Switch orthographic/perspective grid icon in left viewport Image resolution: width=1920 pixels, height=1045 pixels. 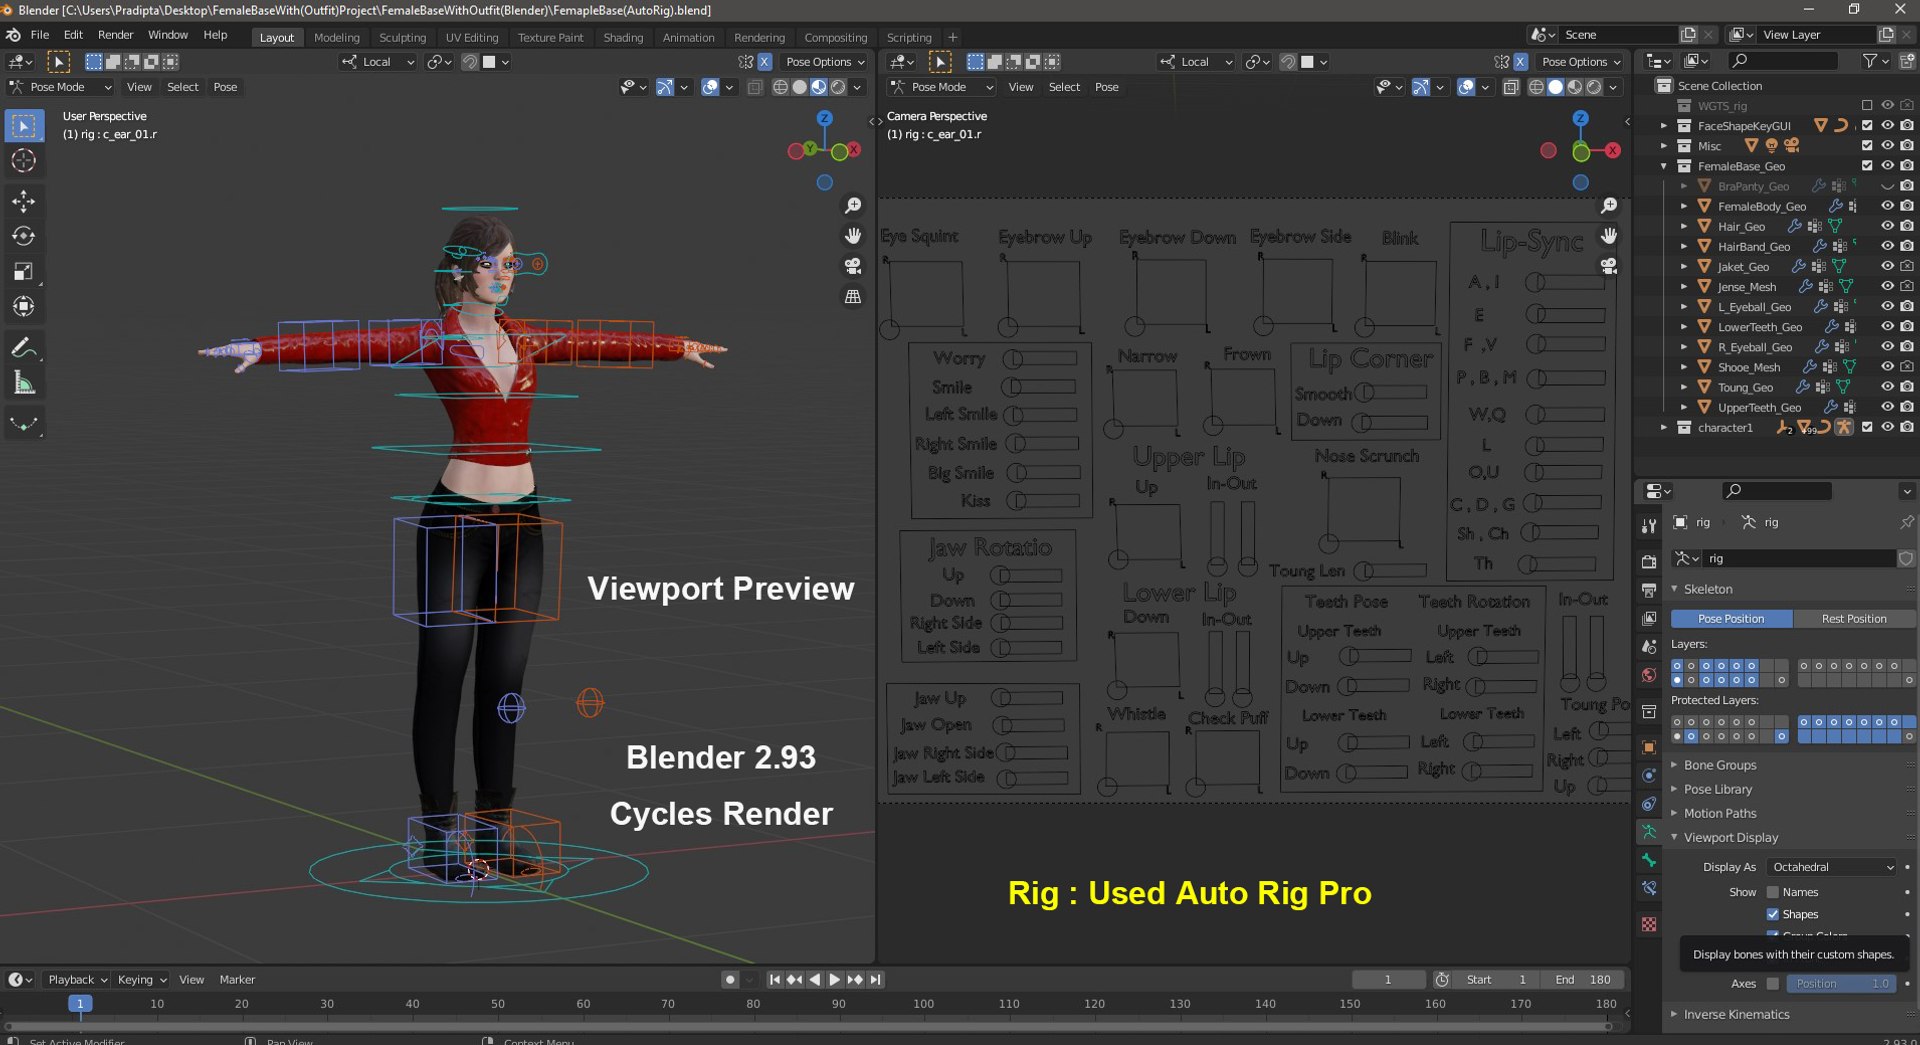pos(853,297)
